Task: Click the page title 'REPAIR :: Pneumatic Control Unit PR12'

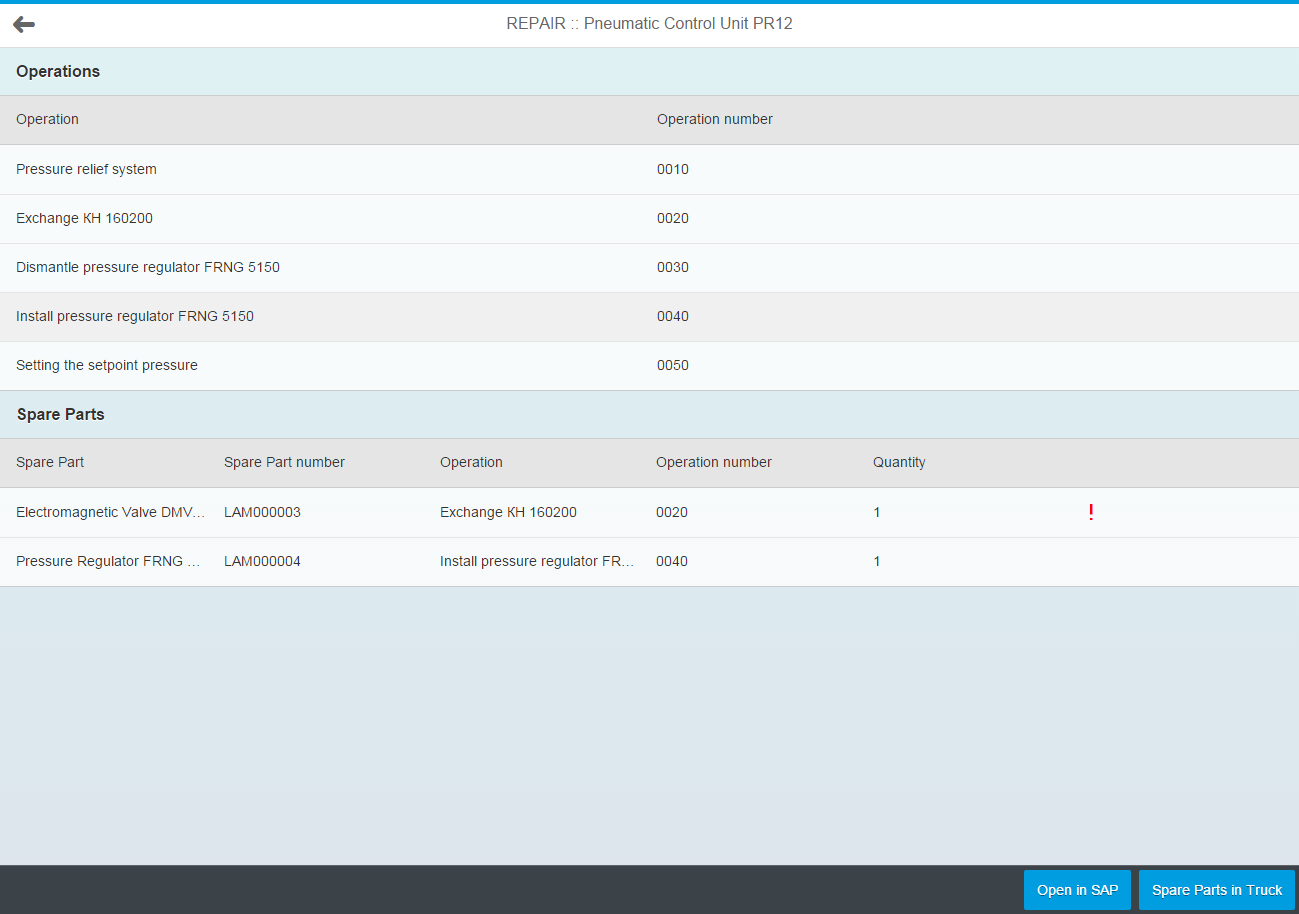Action: 649,24
